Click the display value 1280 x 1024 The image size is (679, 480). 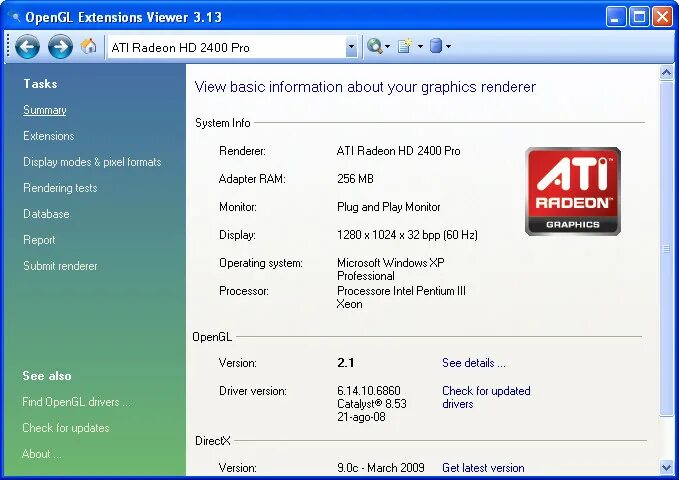tap(407, 235)
